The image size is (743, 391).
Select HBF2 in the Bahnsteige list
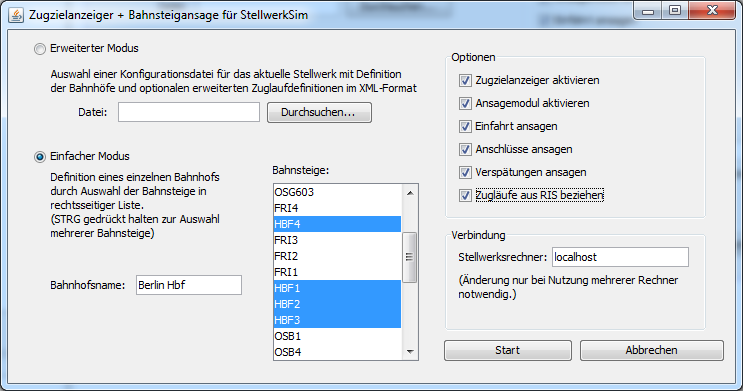click(337, 304)
